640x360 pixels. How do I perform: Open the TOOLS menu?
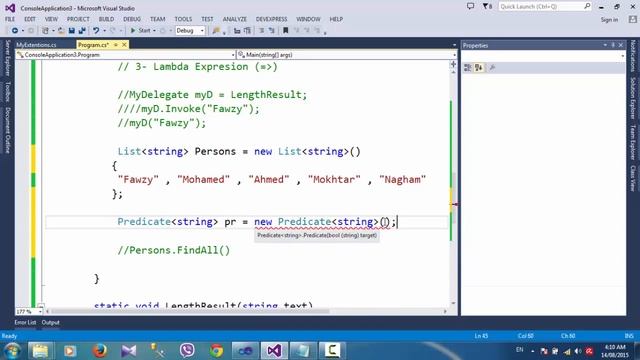pyautogui.click(x=183, y=19)
